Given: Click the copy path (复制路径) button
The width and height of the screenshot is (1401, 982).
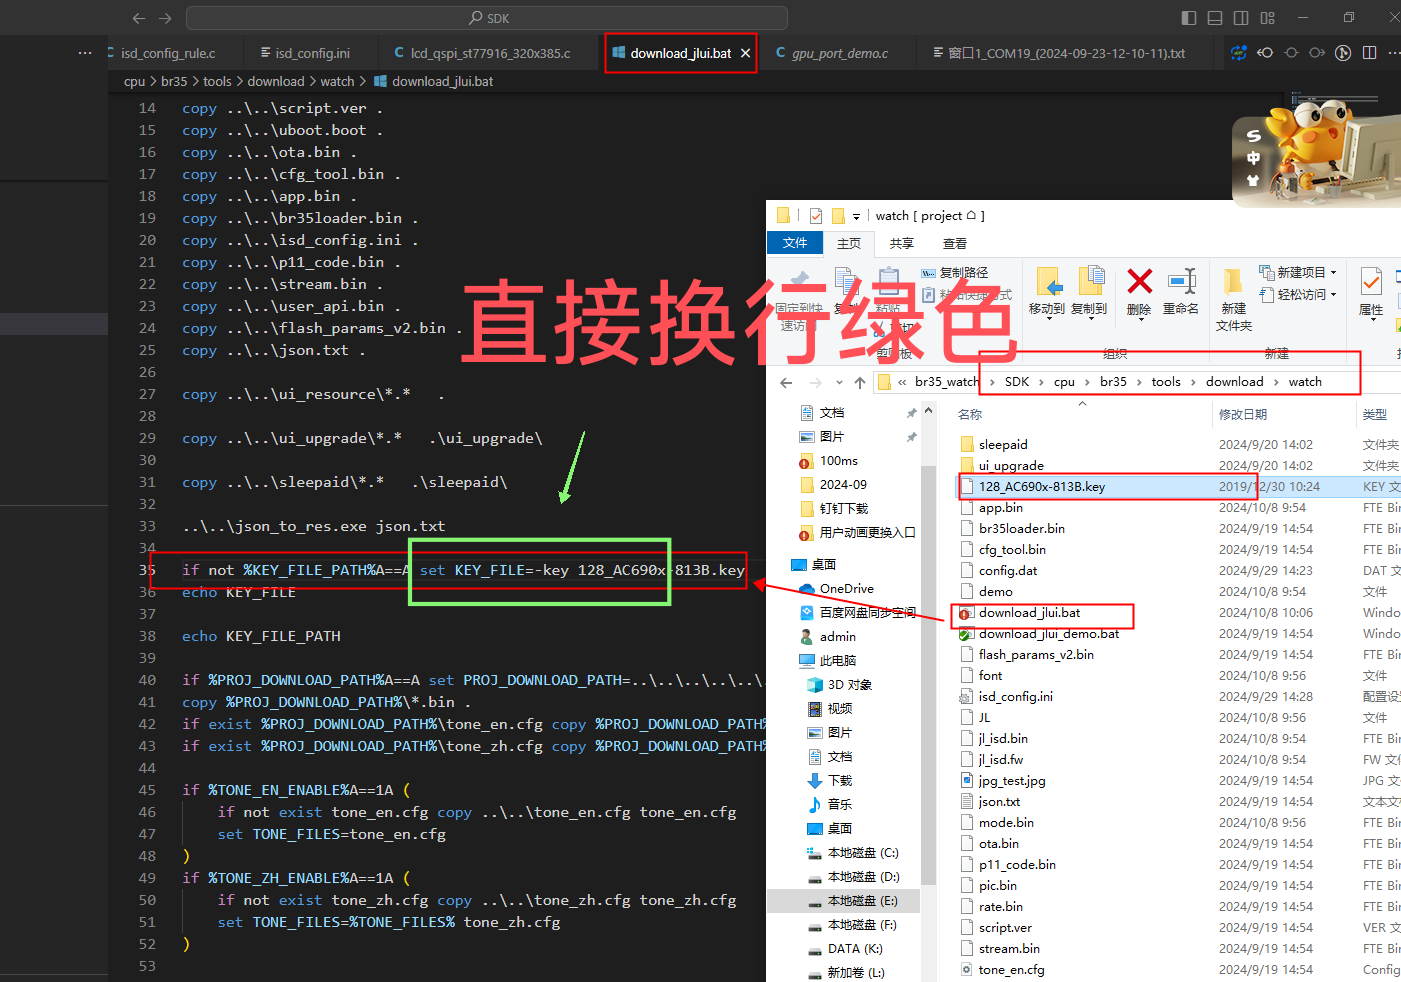Looking at the screenshot, I should tap(955, 272).
